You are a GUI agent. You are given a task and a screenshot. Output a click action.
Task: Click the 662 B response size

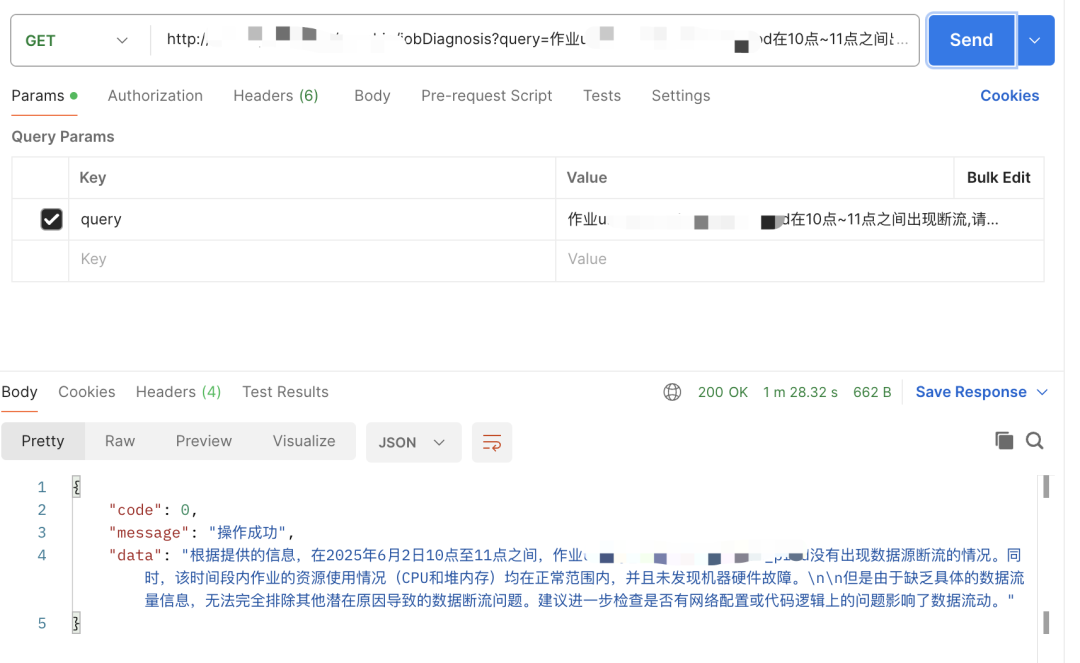pyautogui.click(x=872, y=392)
